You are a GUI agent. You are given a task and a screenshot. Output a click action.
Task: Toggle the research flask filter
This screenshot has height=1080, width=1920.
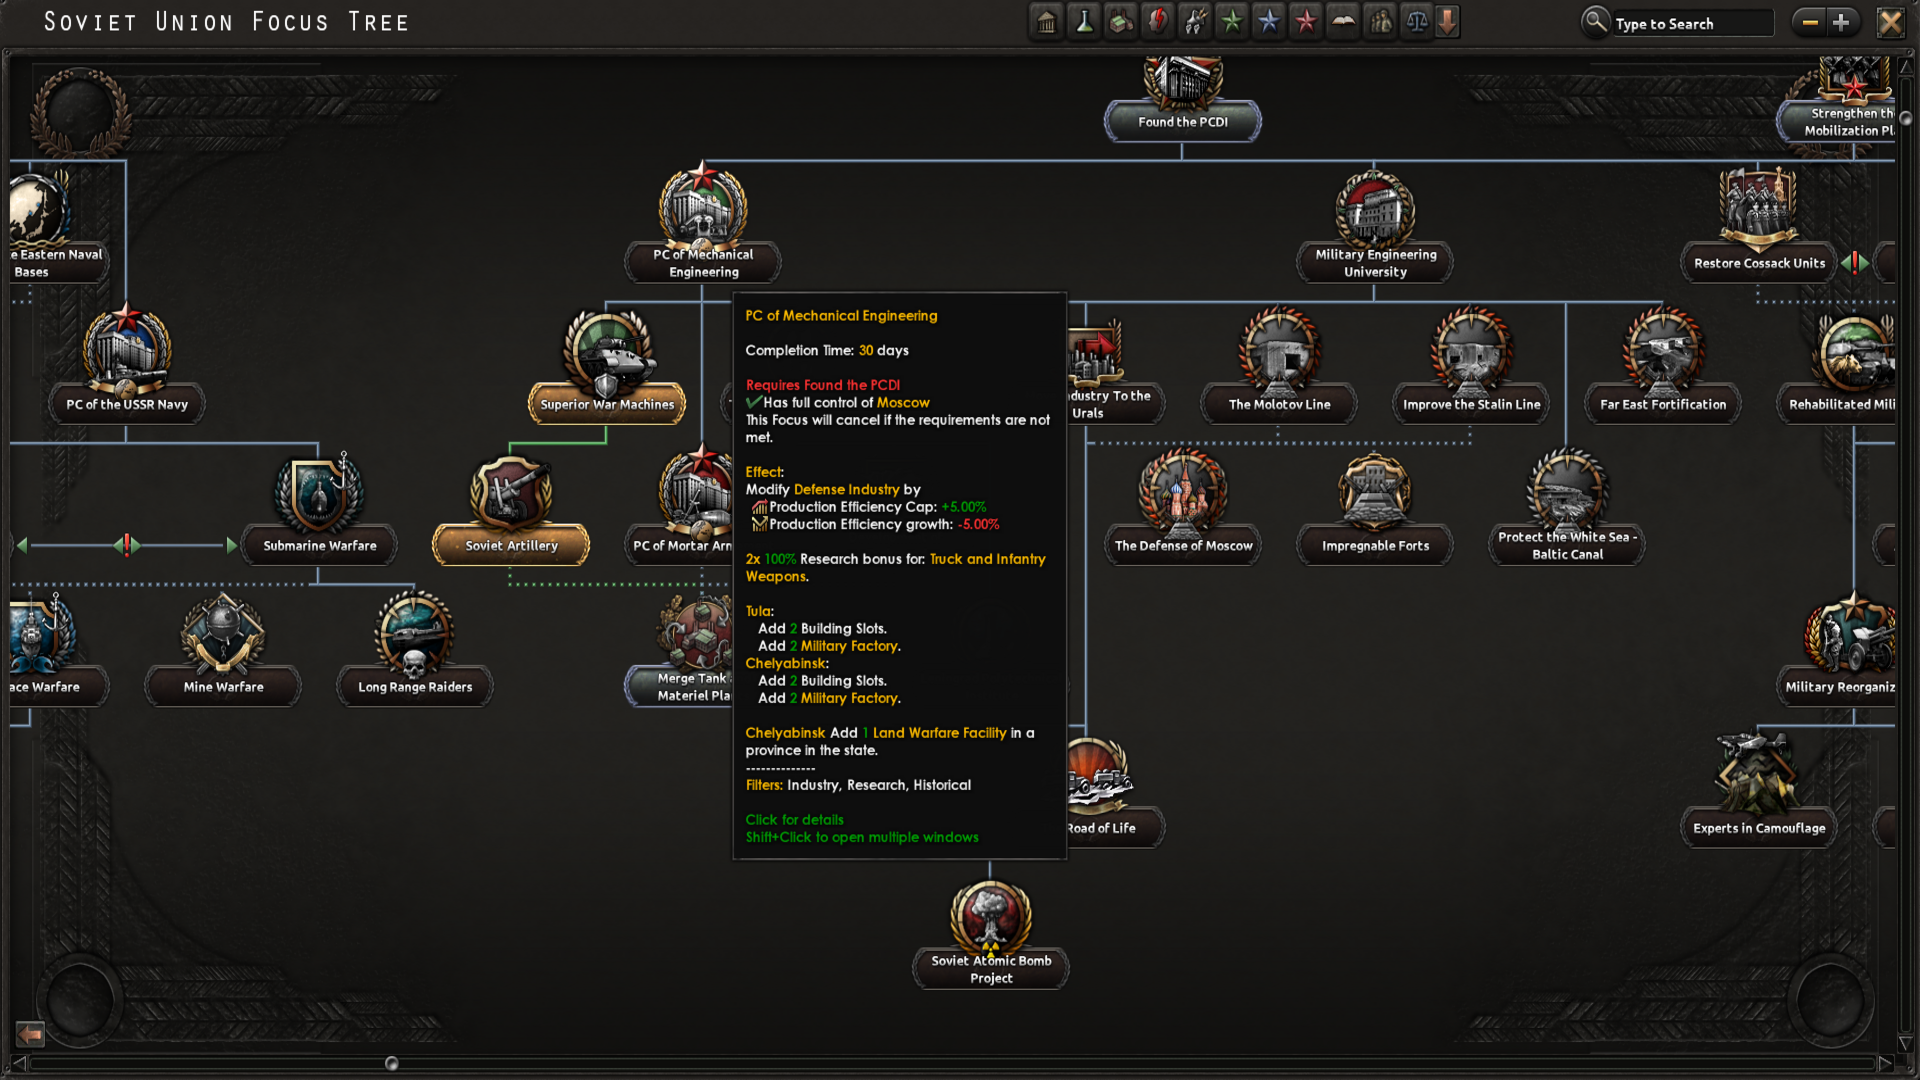[1084, 22]
